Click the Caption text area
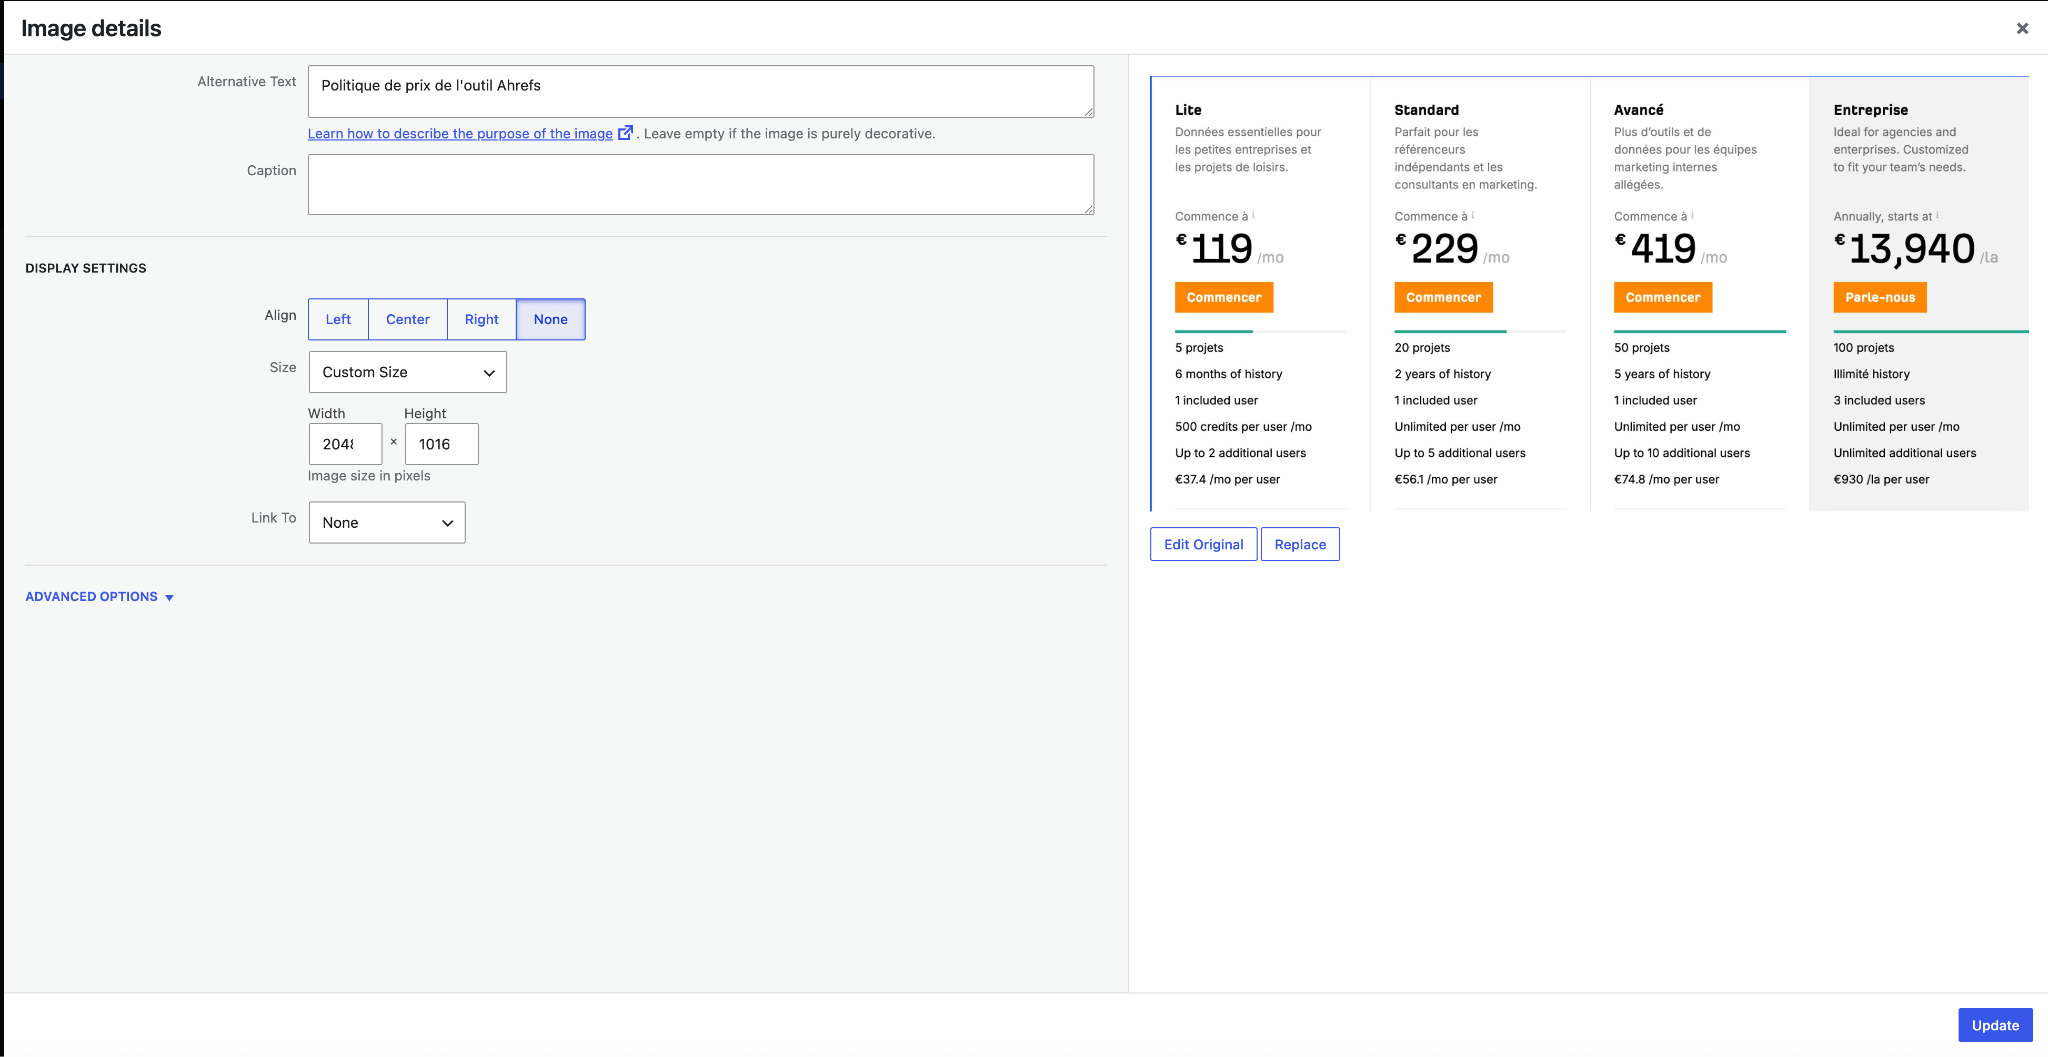This screenshot has width=2048, height=1057. [x=701, y=184]
